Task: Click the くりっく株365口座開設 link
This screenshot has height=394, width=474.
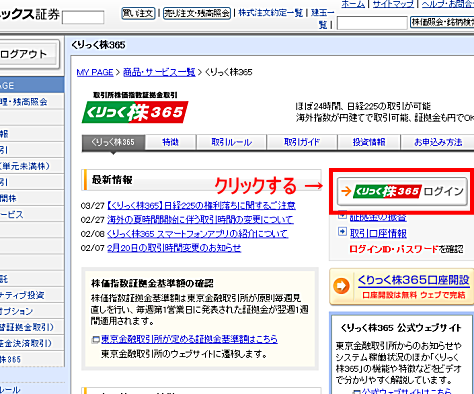Action: (x=414, y=280)
